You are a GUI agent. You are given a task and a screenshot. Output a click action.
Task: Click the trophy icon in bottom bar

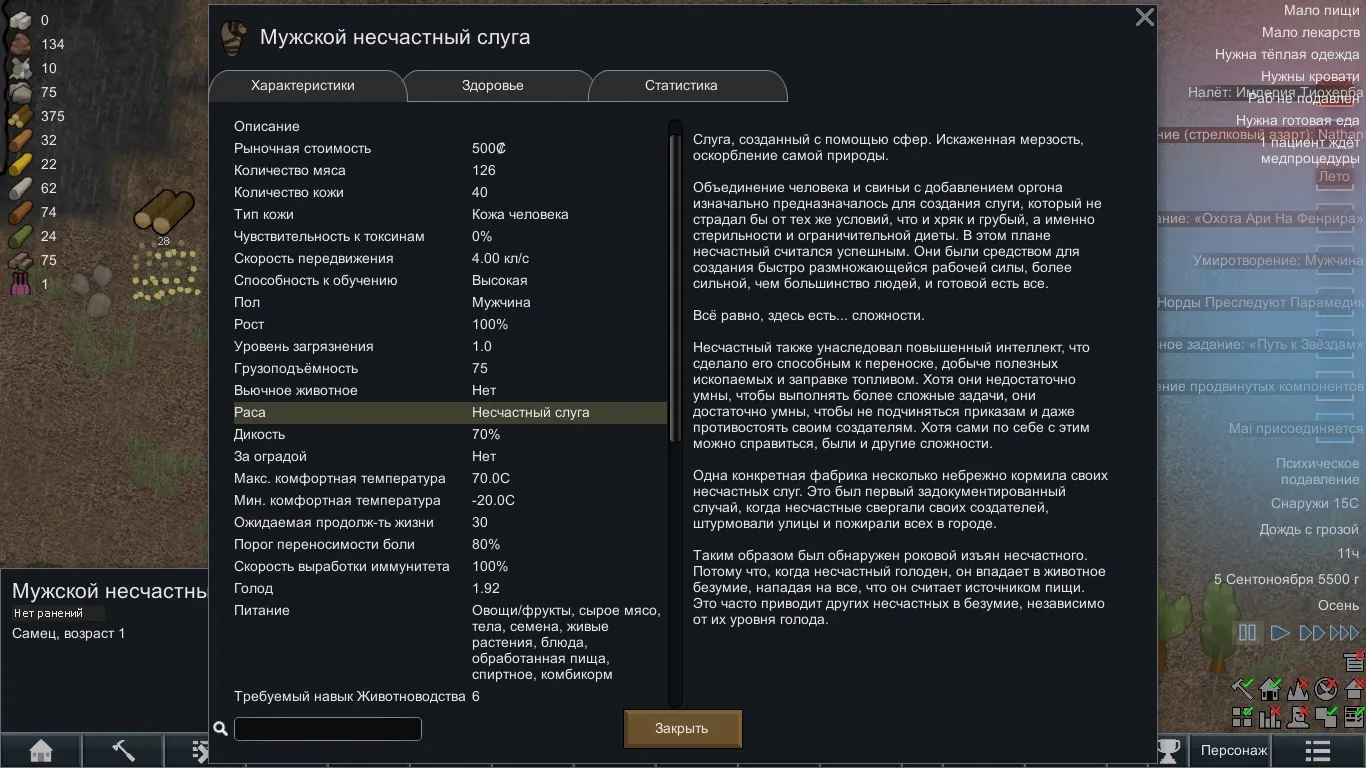[1167, 750]
